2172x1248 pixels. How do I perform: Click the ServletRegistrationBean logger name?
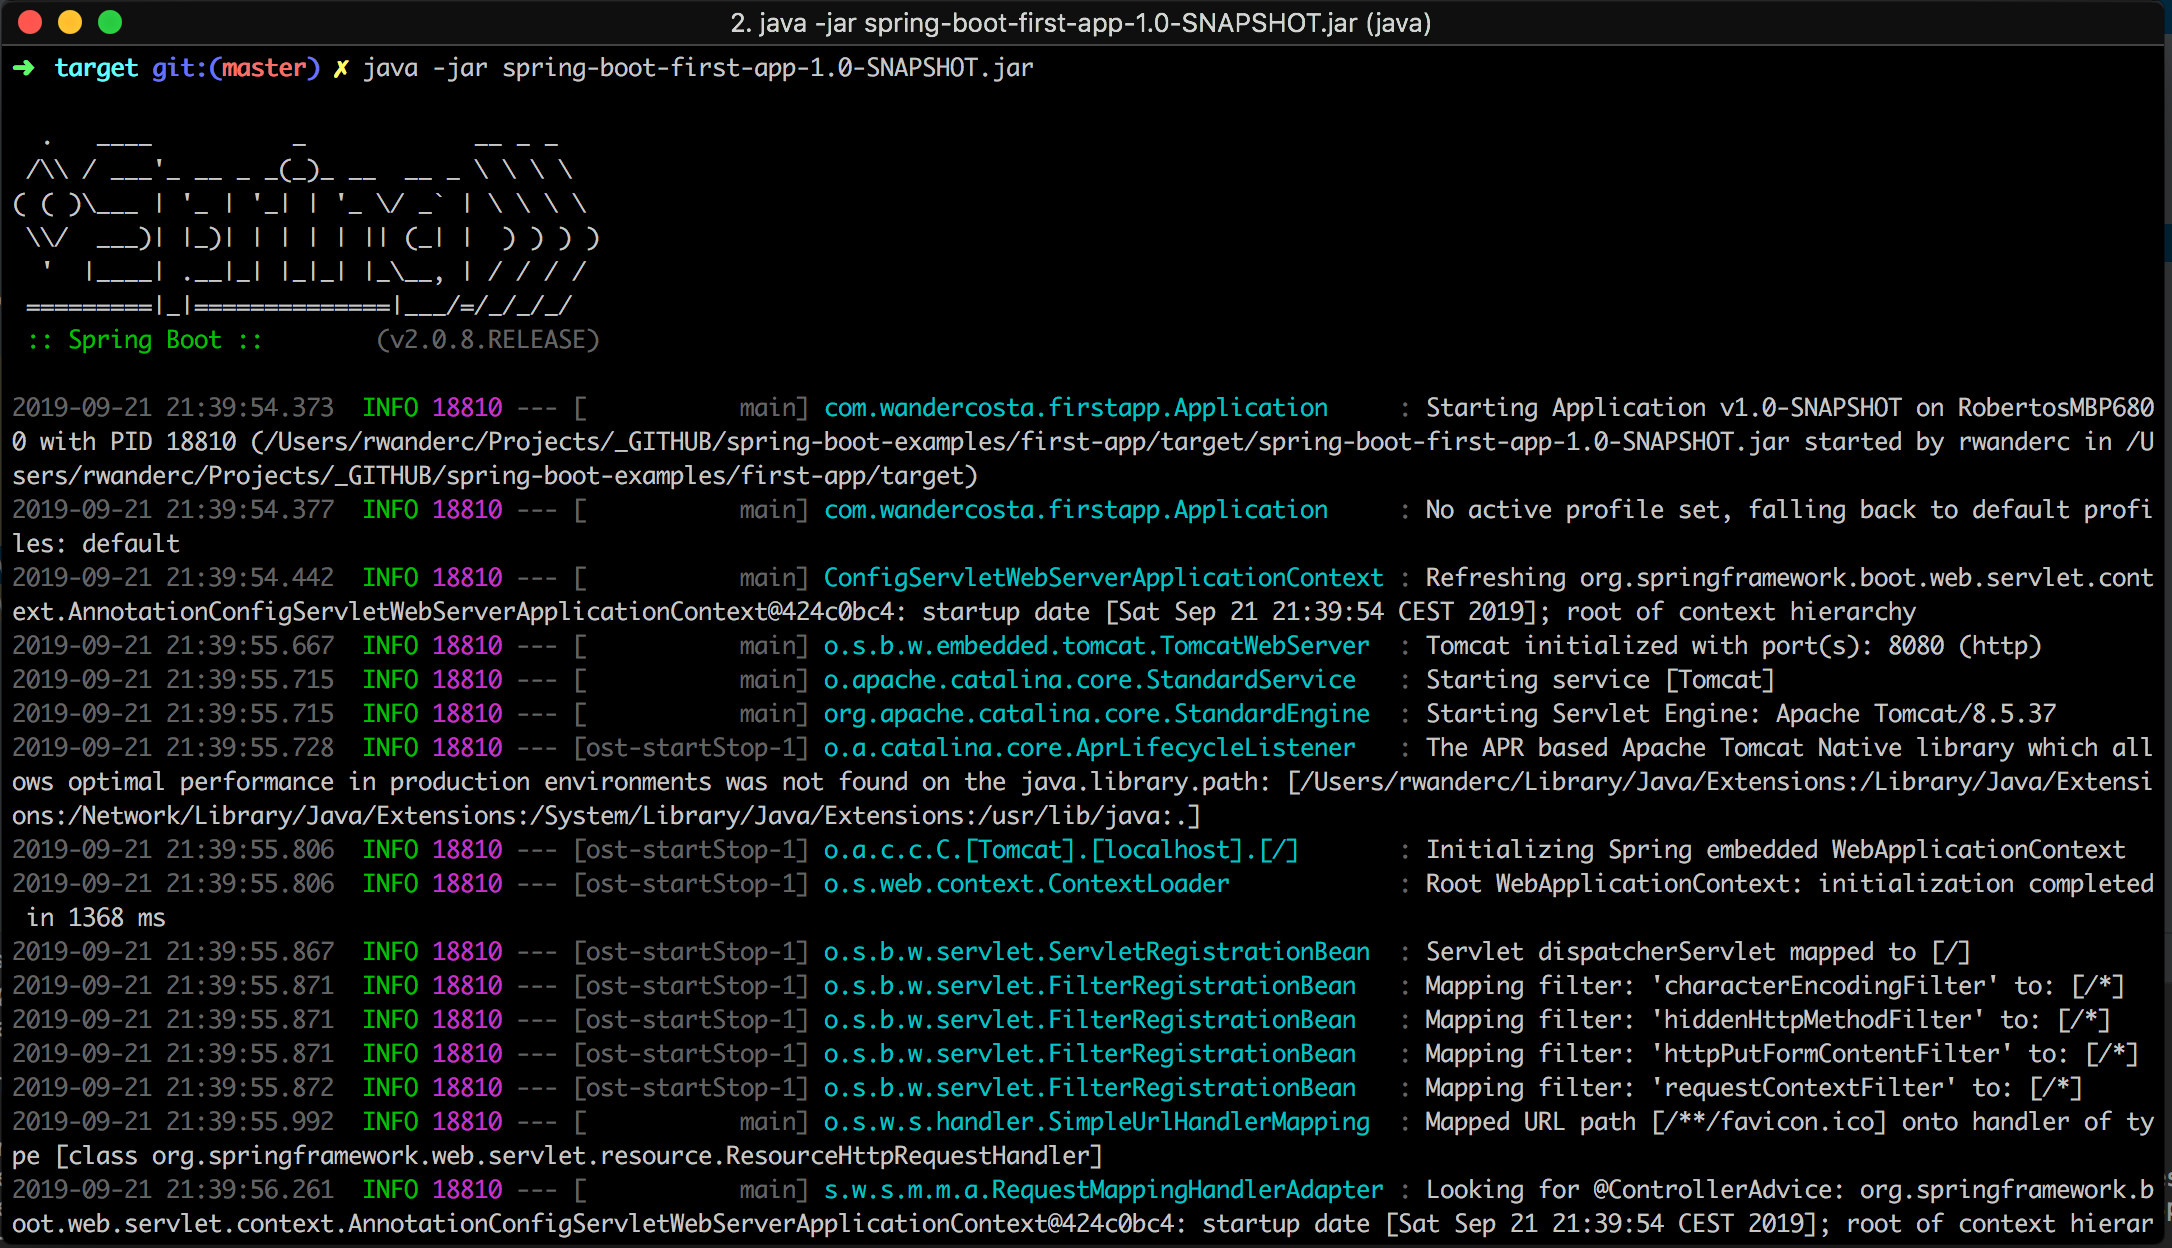pos(1096,952)
